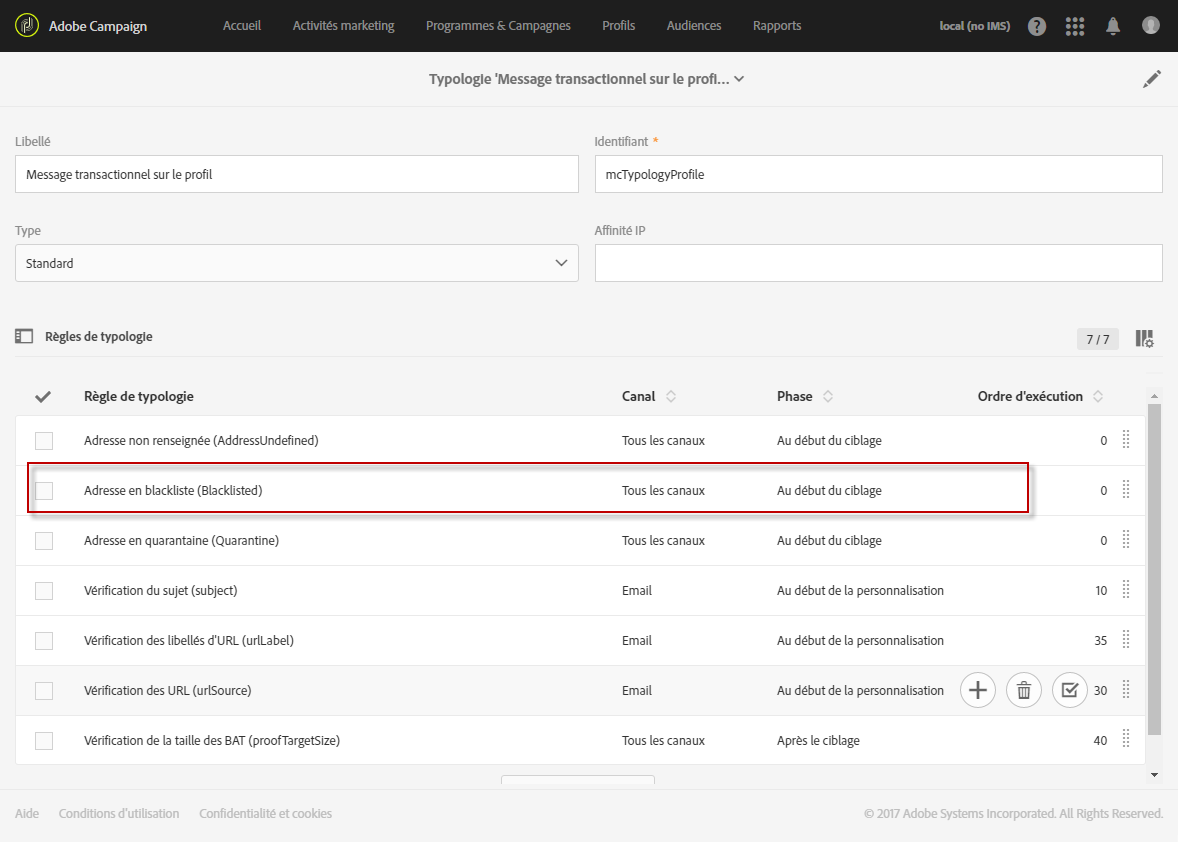1178x842 pixels.
Task: Sort by the Canal column arrows
Action: [671, 397]
